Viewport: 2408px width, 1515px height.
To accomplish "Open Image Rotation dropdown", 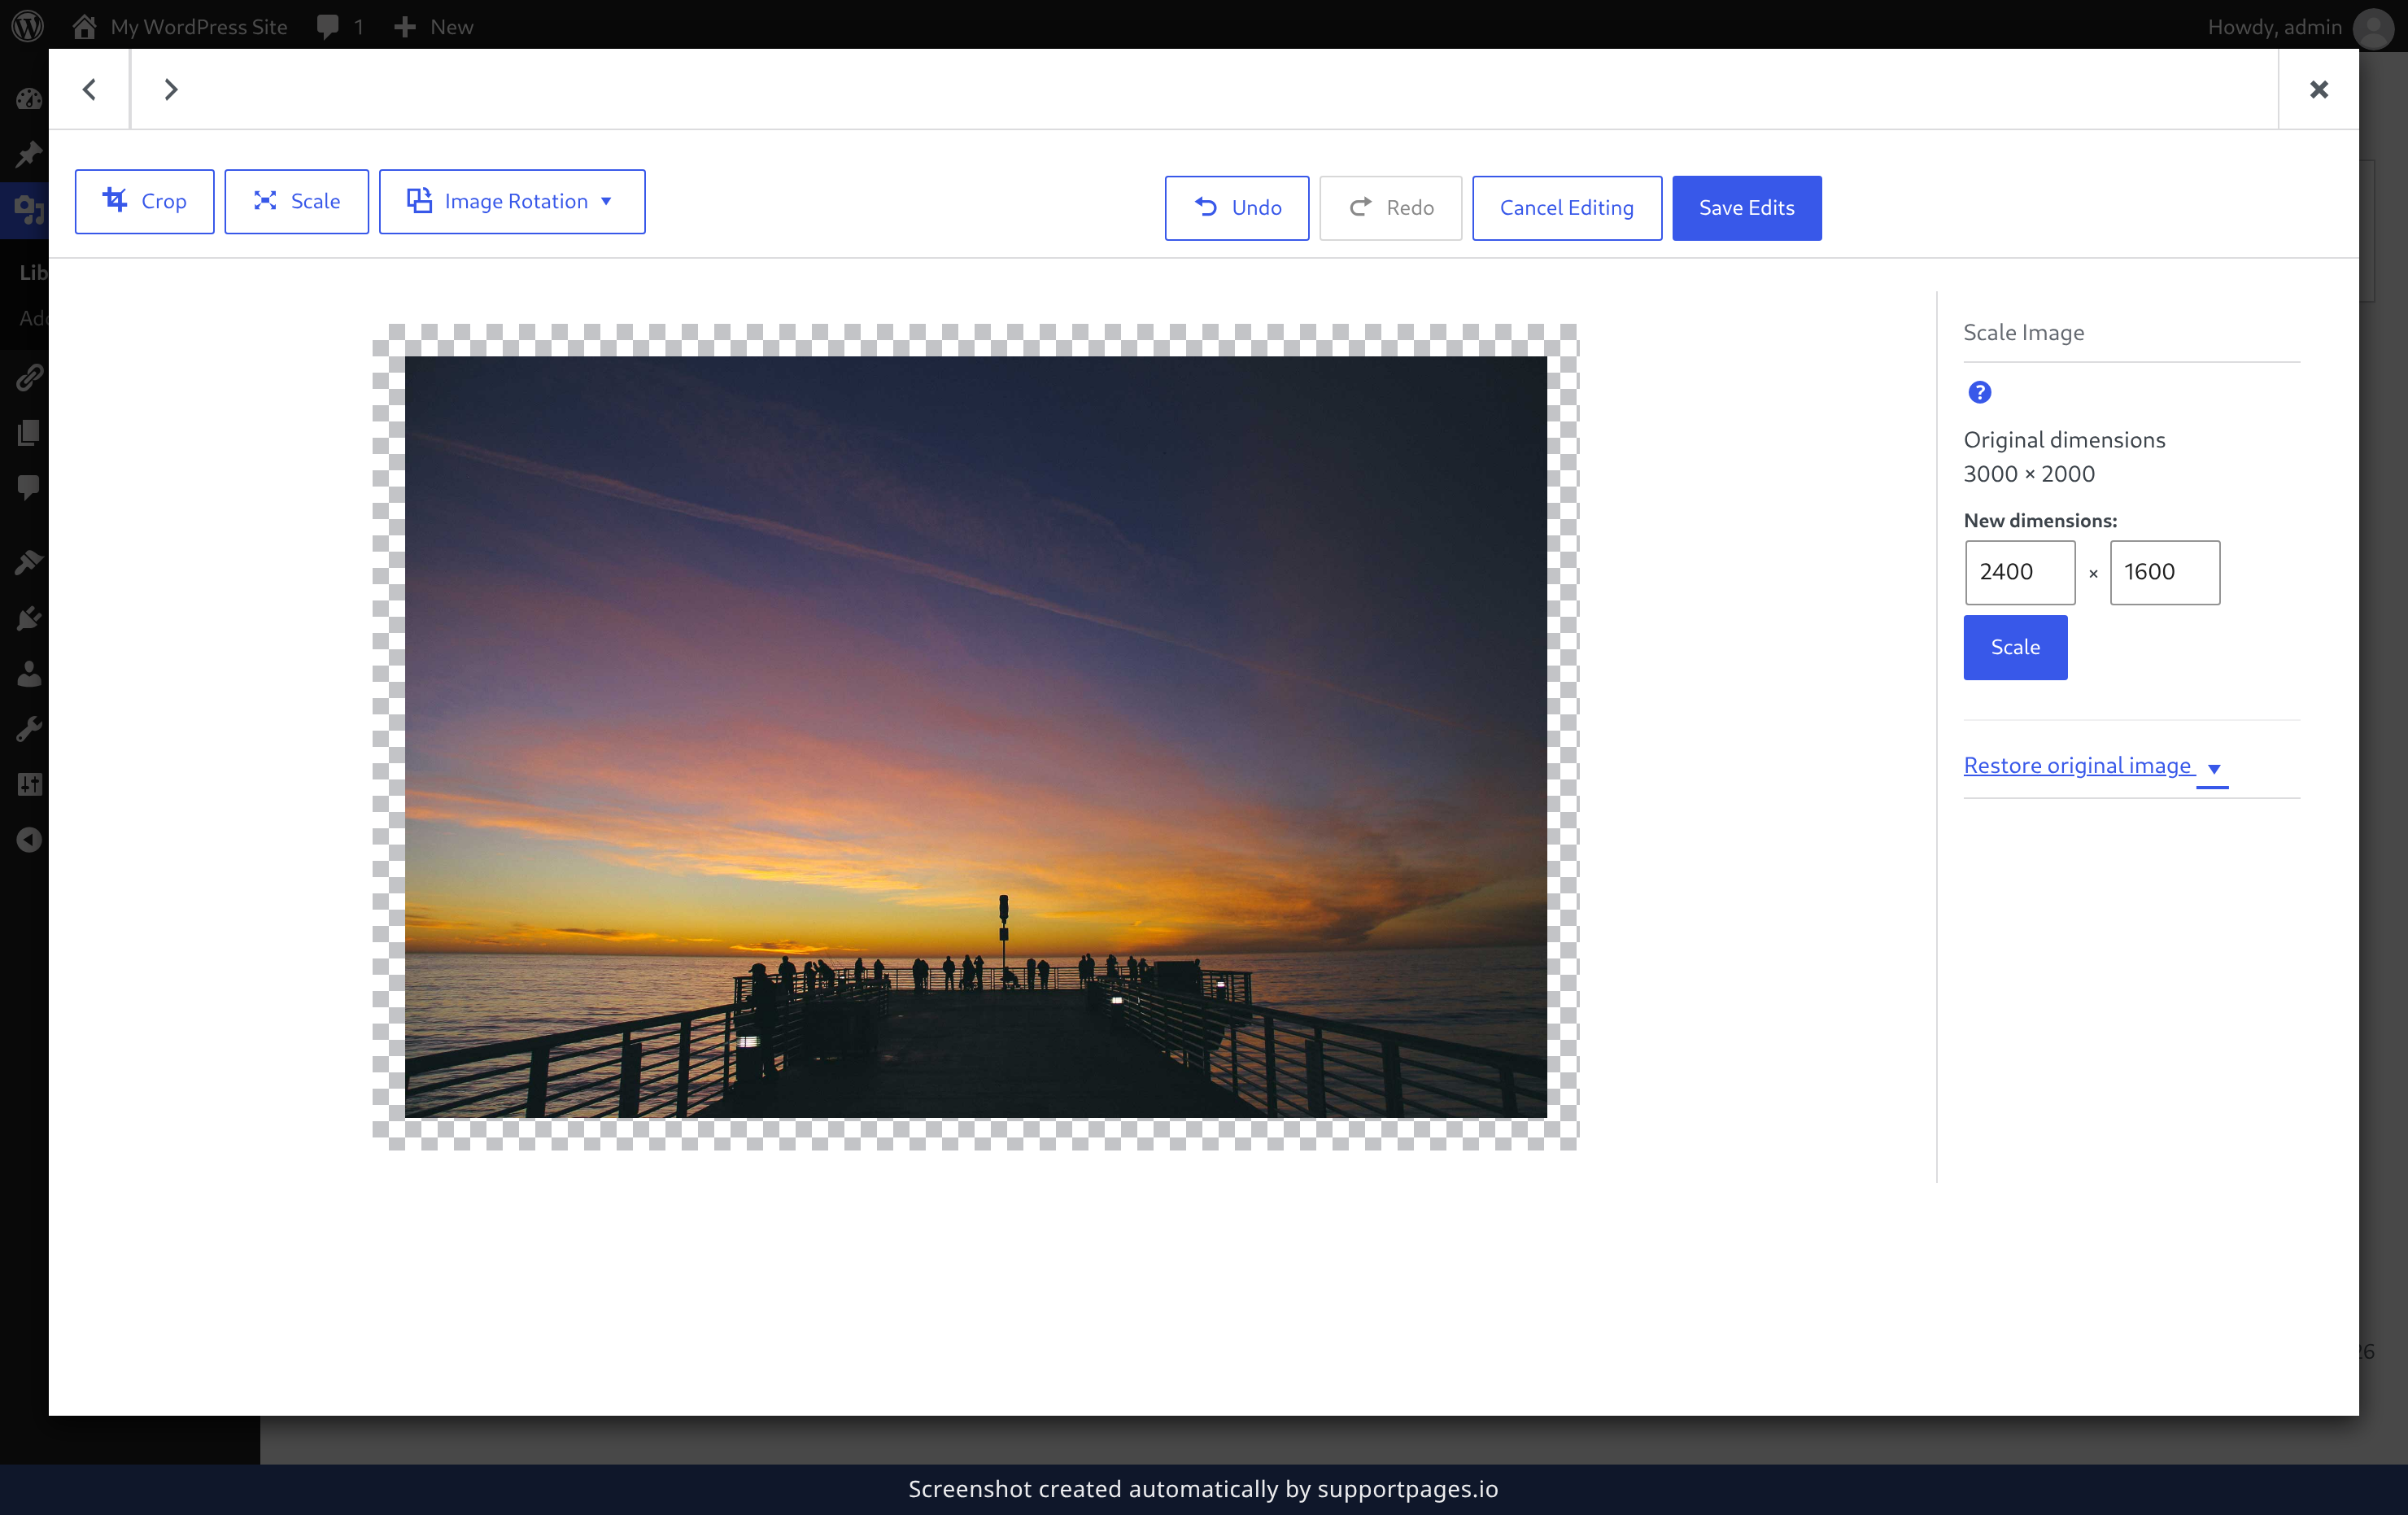I will (x=512, y=201).
